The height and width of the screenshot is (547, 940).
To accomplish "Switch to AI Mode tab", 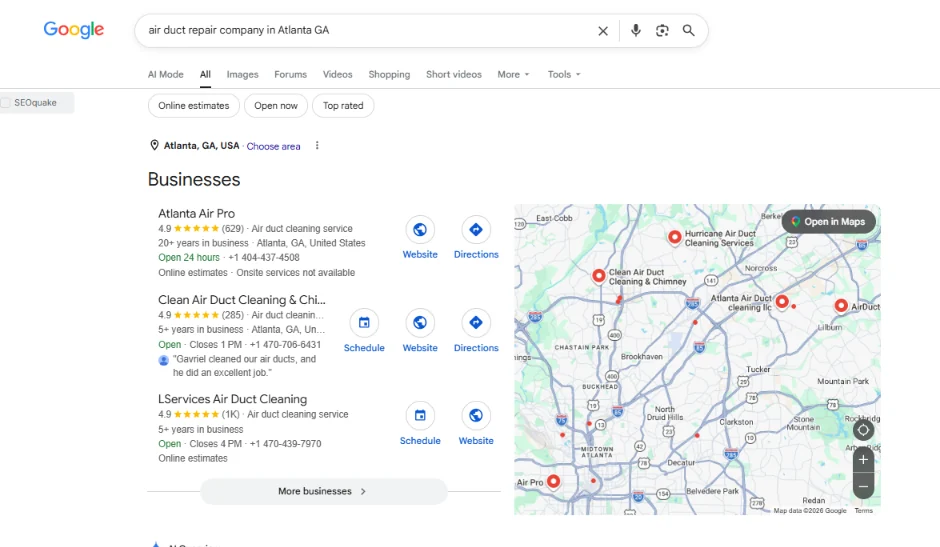I will tap(165, 74).
